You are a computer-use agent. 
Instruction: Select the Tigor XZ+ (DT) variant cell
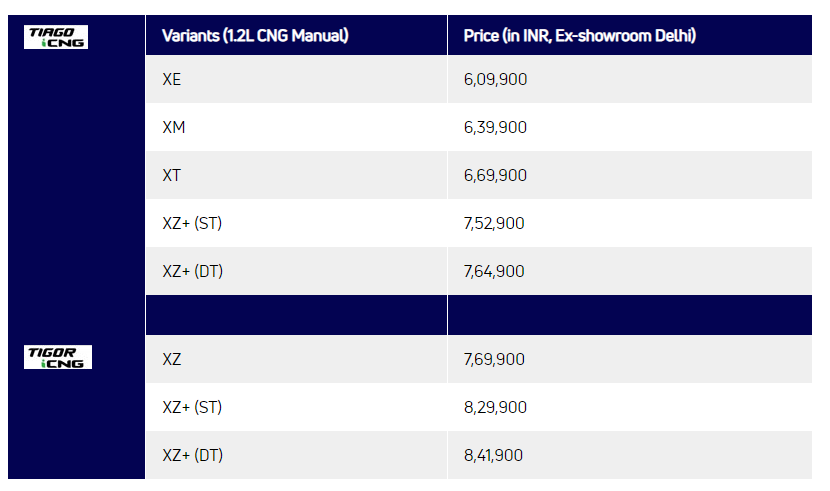click(192, 456)
